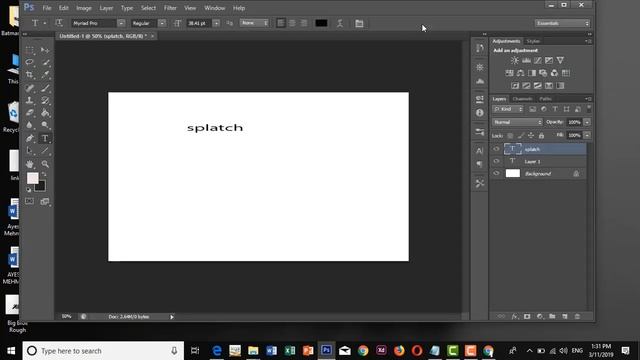Click the text color swatch
Image resolution: width=640 pixels, height=360 pixels.
tap(321, 23)
